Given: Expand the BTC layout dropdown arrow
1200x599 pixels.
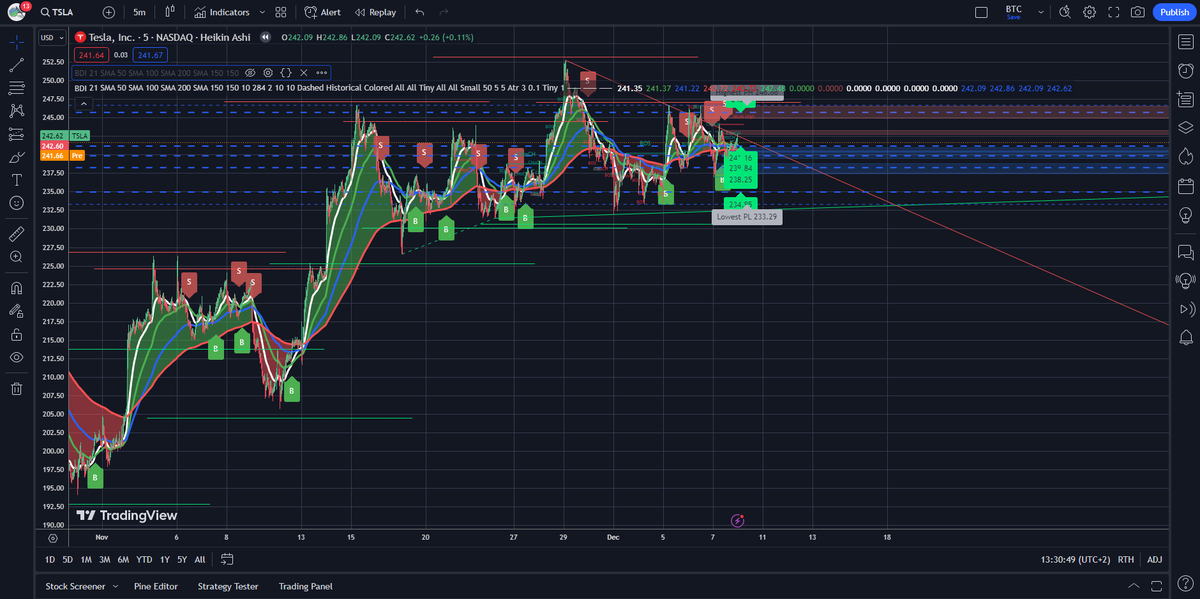Looking at the screenshot, I should [x=1041, y=12].
